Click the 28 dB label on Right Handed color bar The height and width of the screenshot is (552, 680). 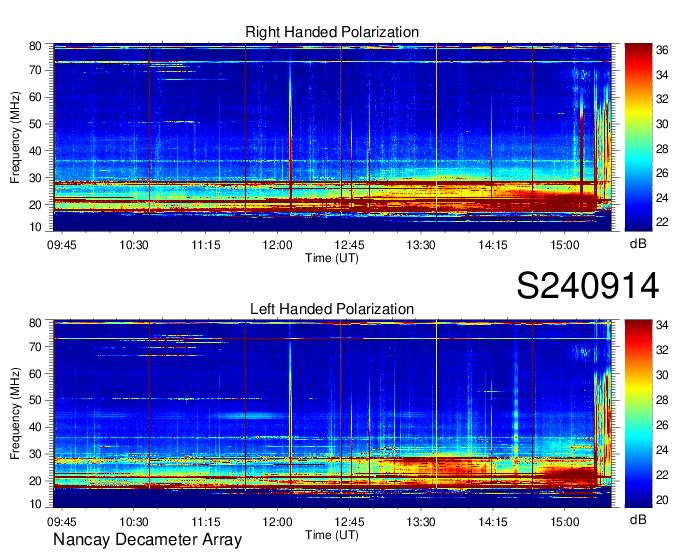tap(662, 149)
